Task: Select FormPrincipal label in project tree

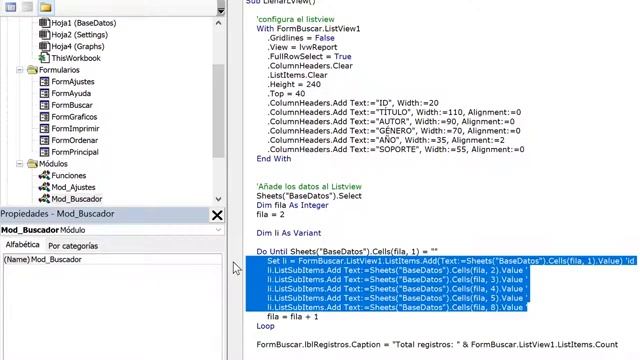Action: [75, 152]
